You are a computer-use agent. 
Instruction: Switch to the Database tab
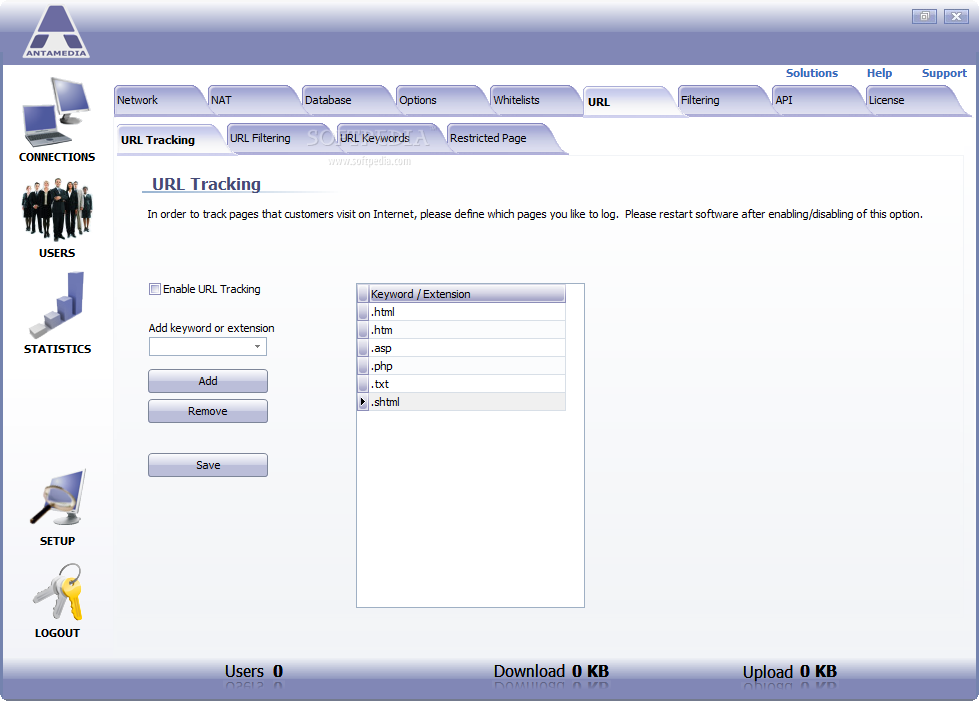pyautogui.click(x=347, y=100)
